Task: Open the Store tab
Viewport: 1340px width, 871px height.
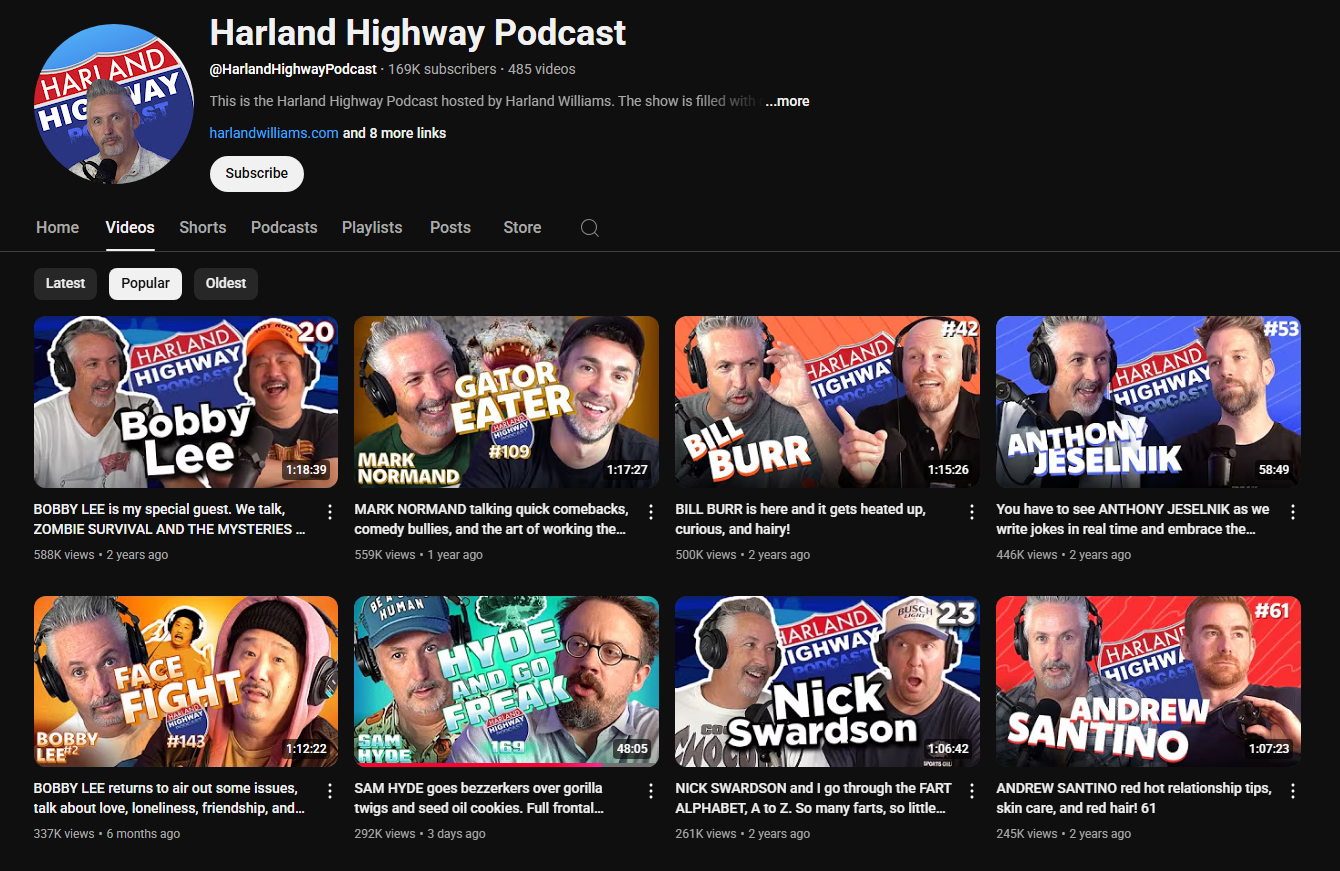Action: click(522, 227)
